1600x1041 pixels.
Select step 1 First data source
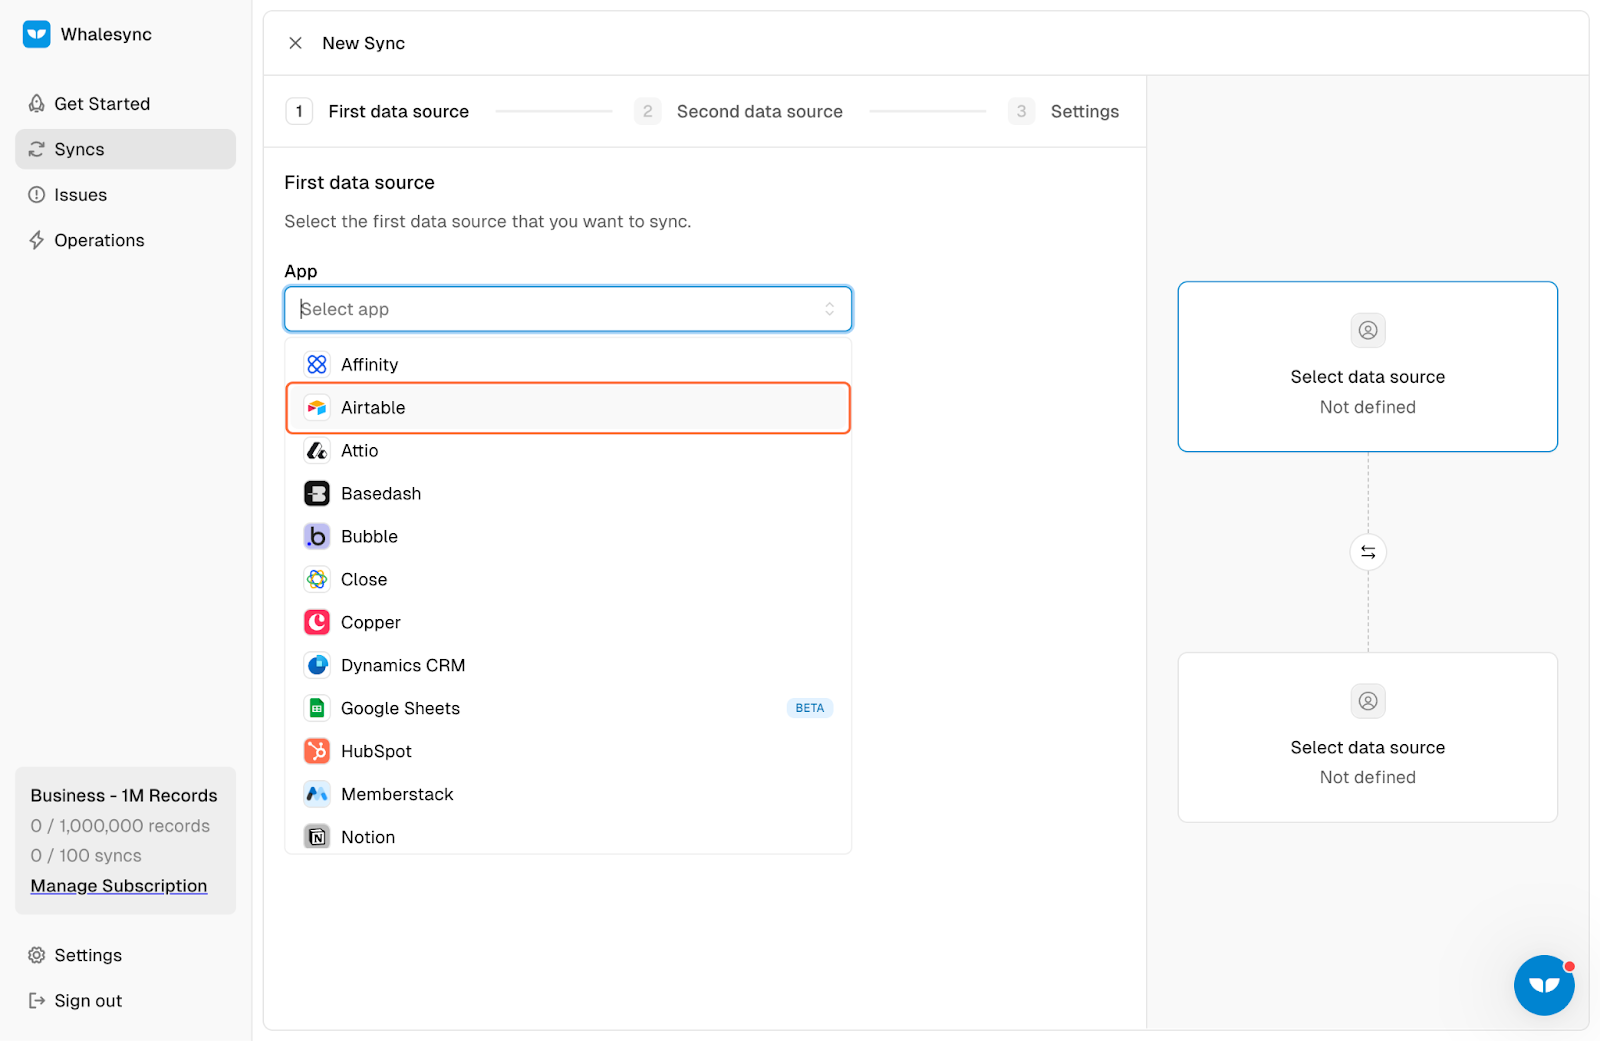(378, 111)
